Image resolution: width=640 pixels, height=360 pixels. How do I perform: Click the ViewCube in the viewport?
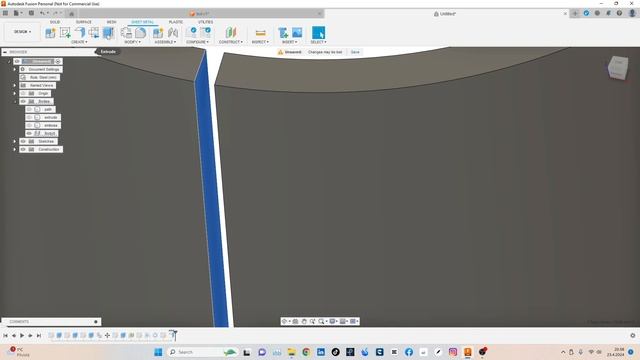618,68
